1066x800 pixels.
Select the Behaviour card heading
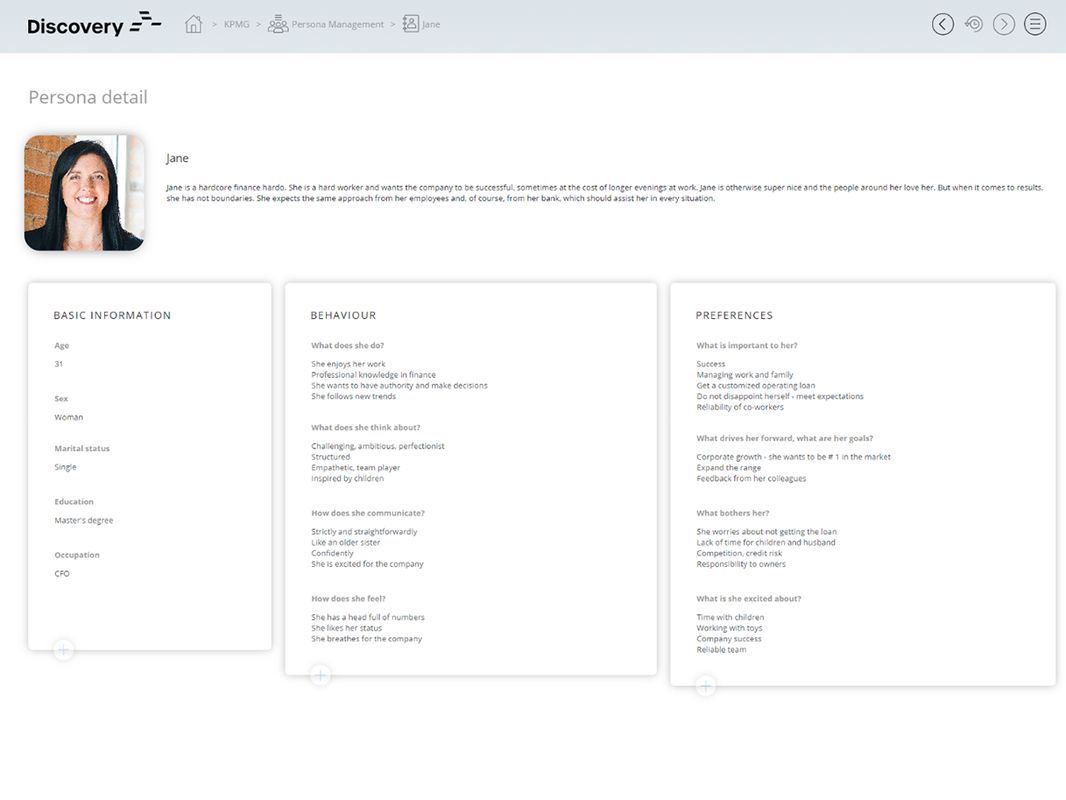343,316
